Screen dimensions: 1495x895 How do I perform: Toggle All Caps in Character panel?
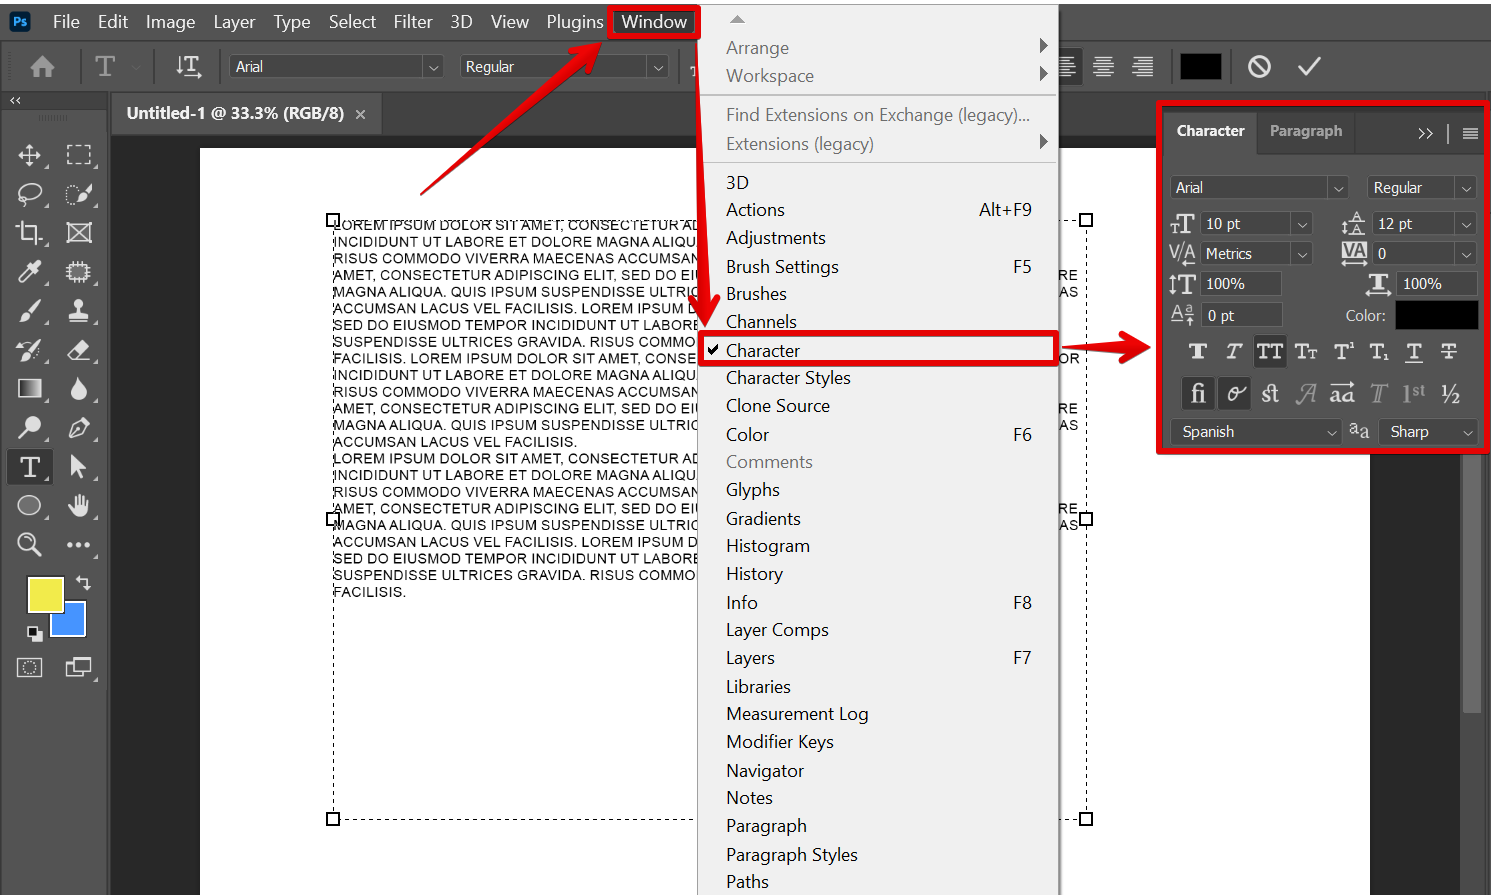tap(1270, 351)
